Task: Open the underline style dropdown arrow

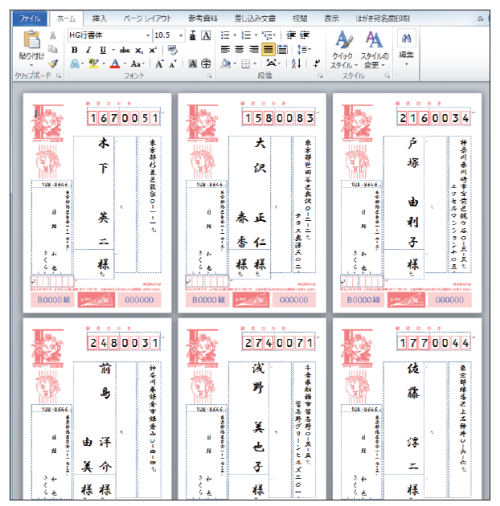Action: [x=113, y=50]
